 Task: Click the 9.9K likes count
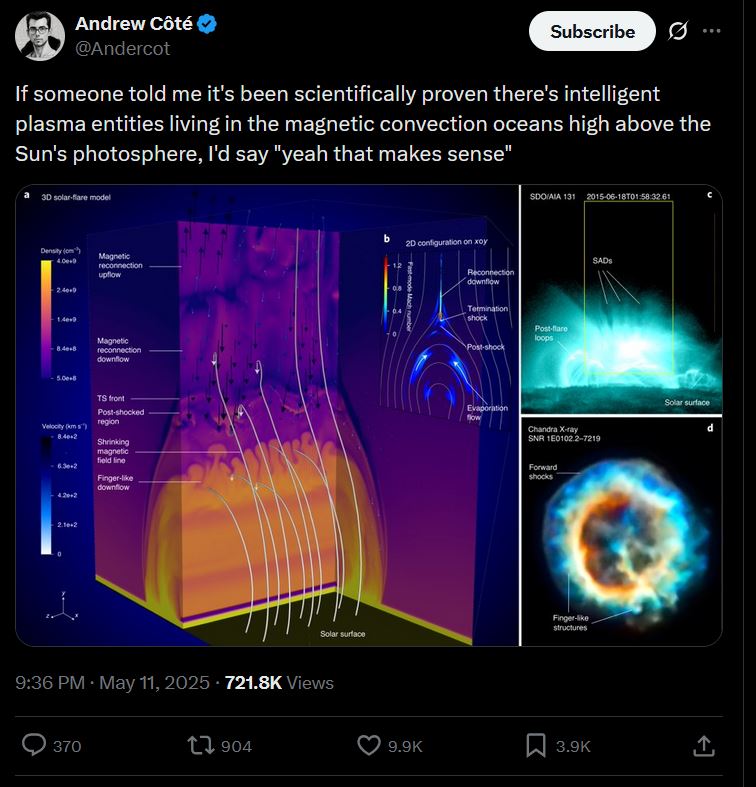405,746
